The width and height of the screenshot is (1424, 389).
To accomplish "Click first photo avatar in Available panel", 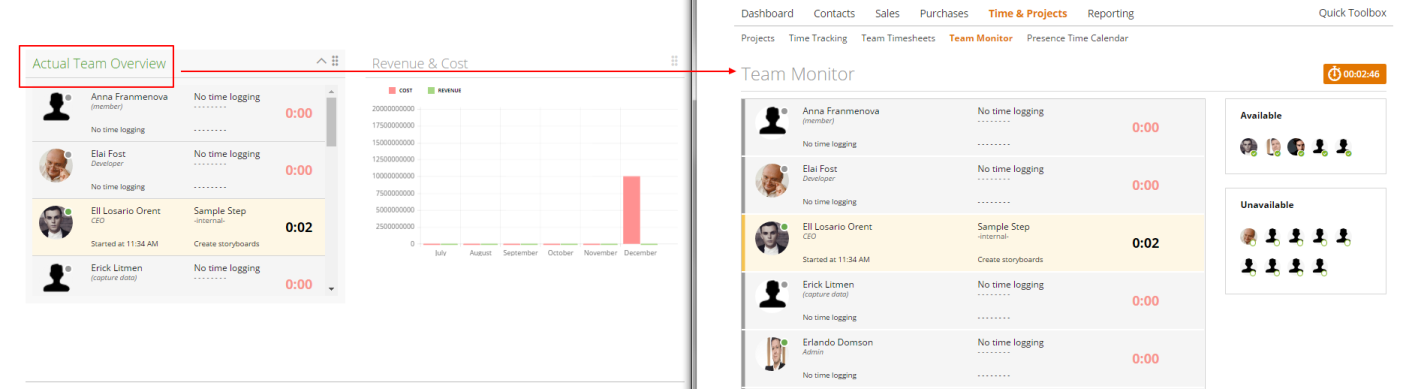I will (x=1248, y=147).
